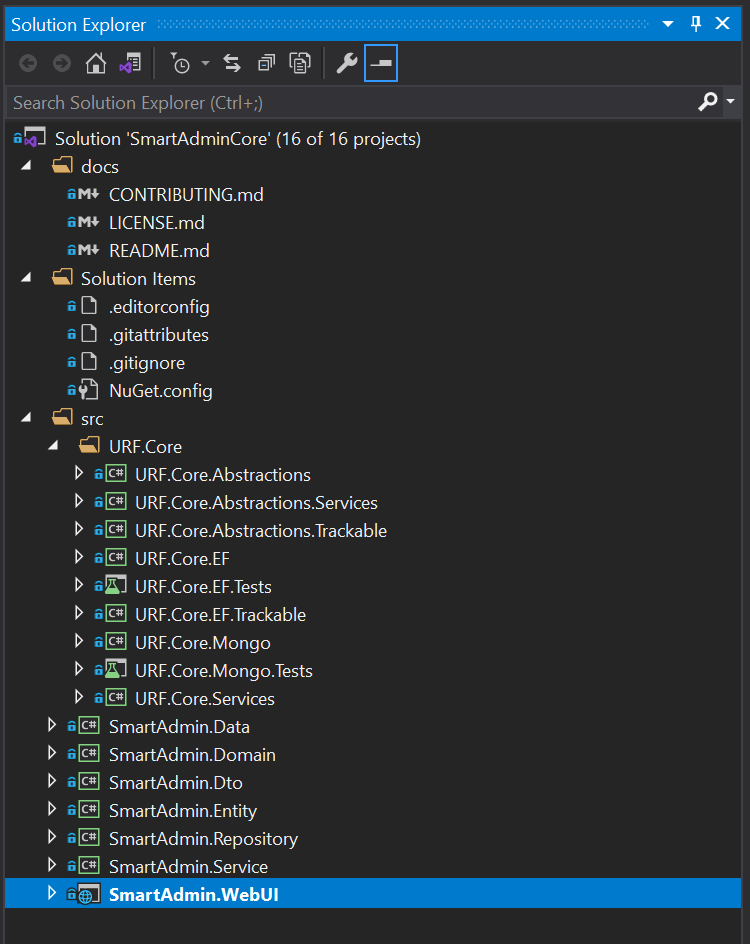Click the Home icon in toolbar
The image size is (750, 944).
click(96, 64)
